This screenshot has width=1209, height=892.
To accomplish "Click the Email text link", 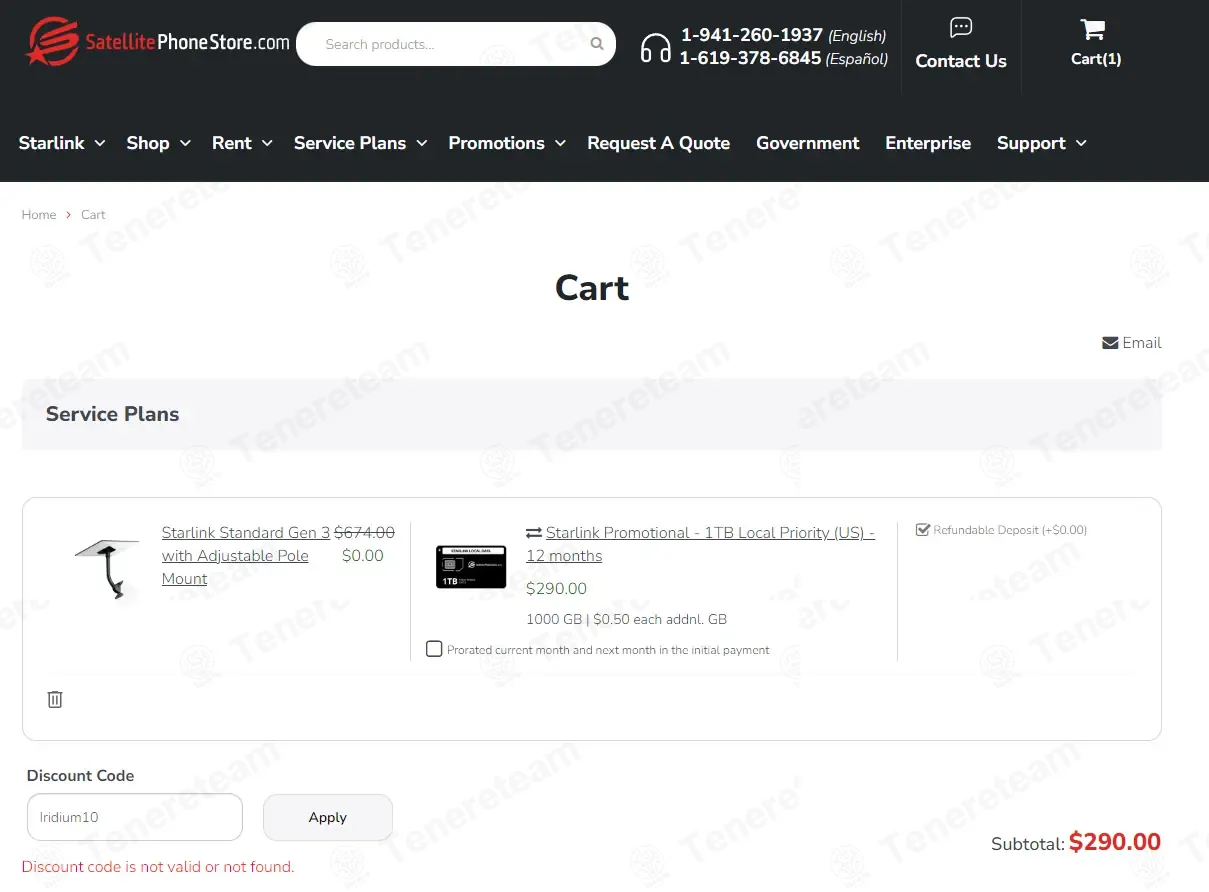I will [x=1142, y=343].
